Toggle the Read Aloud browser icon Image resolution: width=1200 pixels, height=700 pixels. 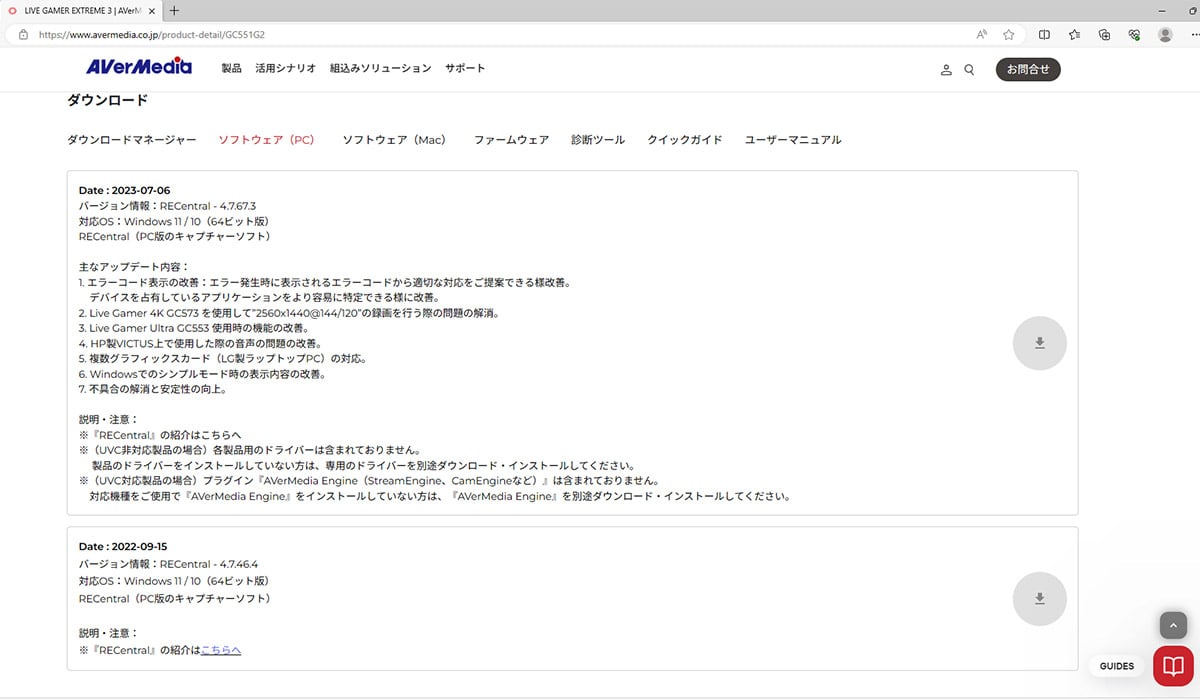982,34
